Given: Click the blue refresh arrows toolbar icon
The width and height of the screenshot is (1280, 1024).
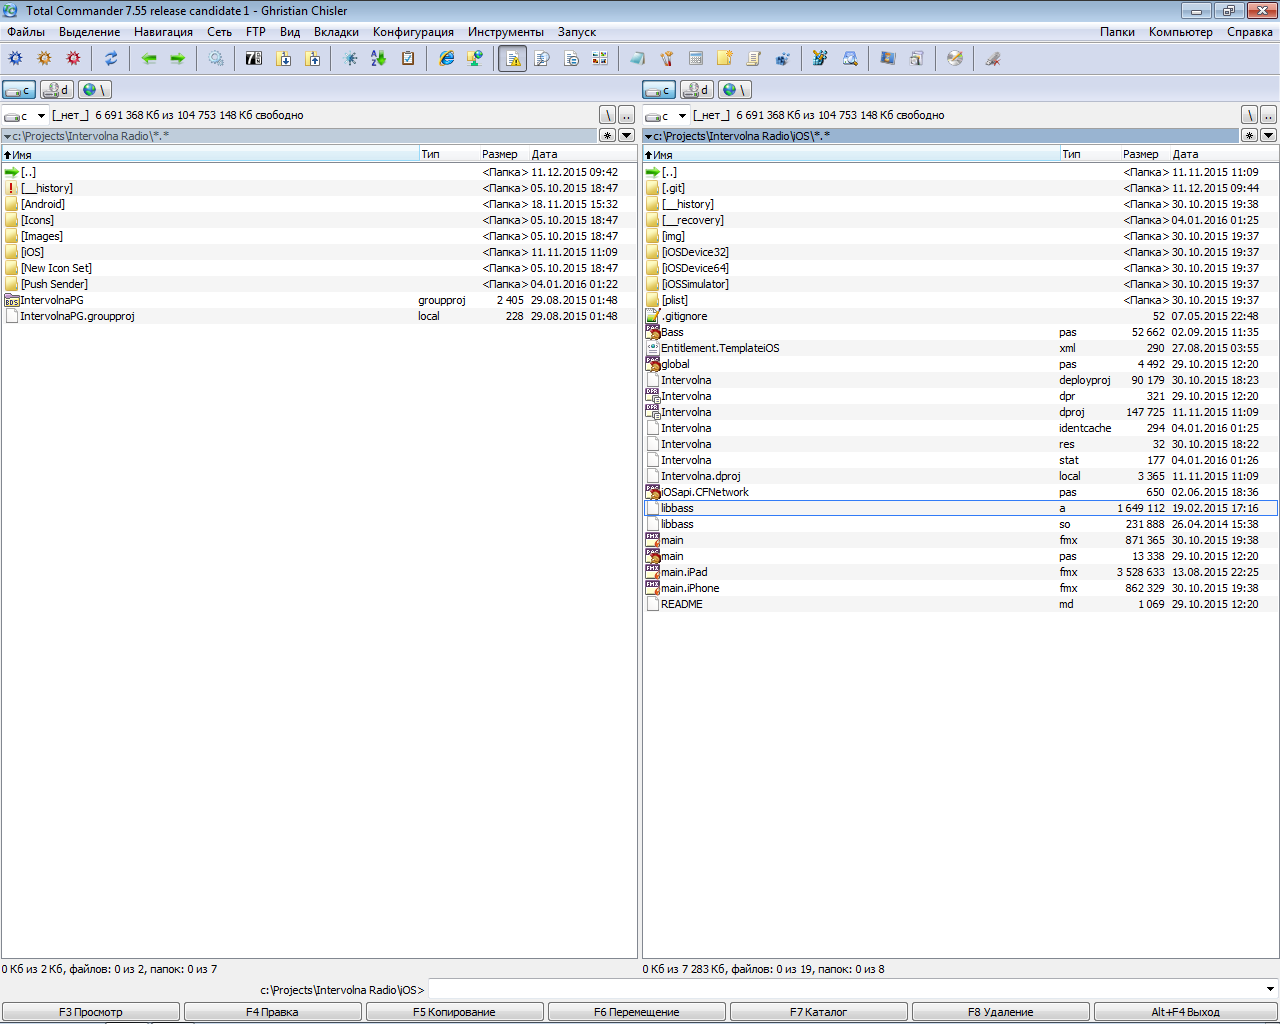Looking at the screenshot, I should click(x=111, y=59).
